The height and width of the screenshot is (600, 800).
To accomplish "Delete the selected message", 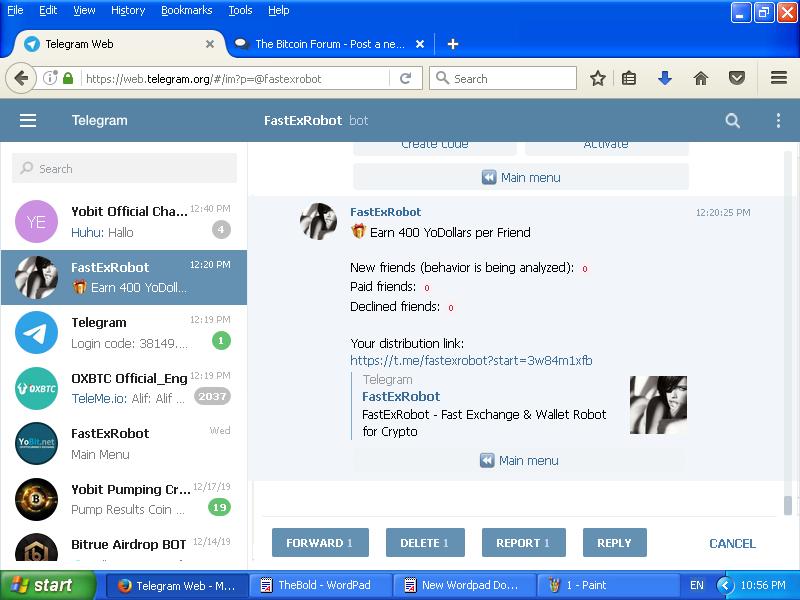I will pyautogui.click(x=425, y=542).
